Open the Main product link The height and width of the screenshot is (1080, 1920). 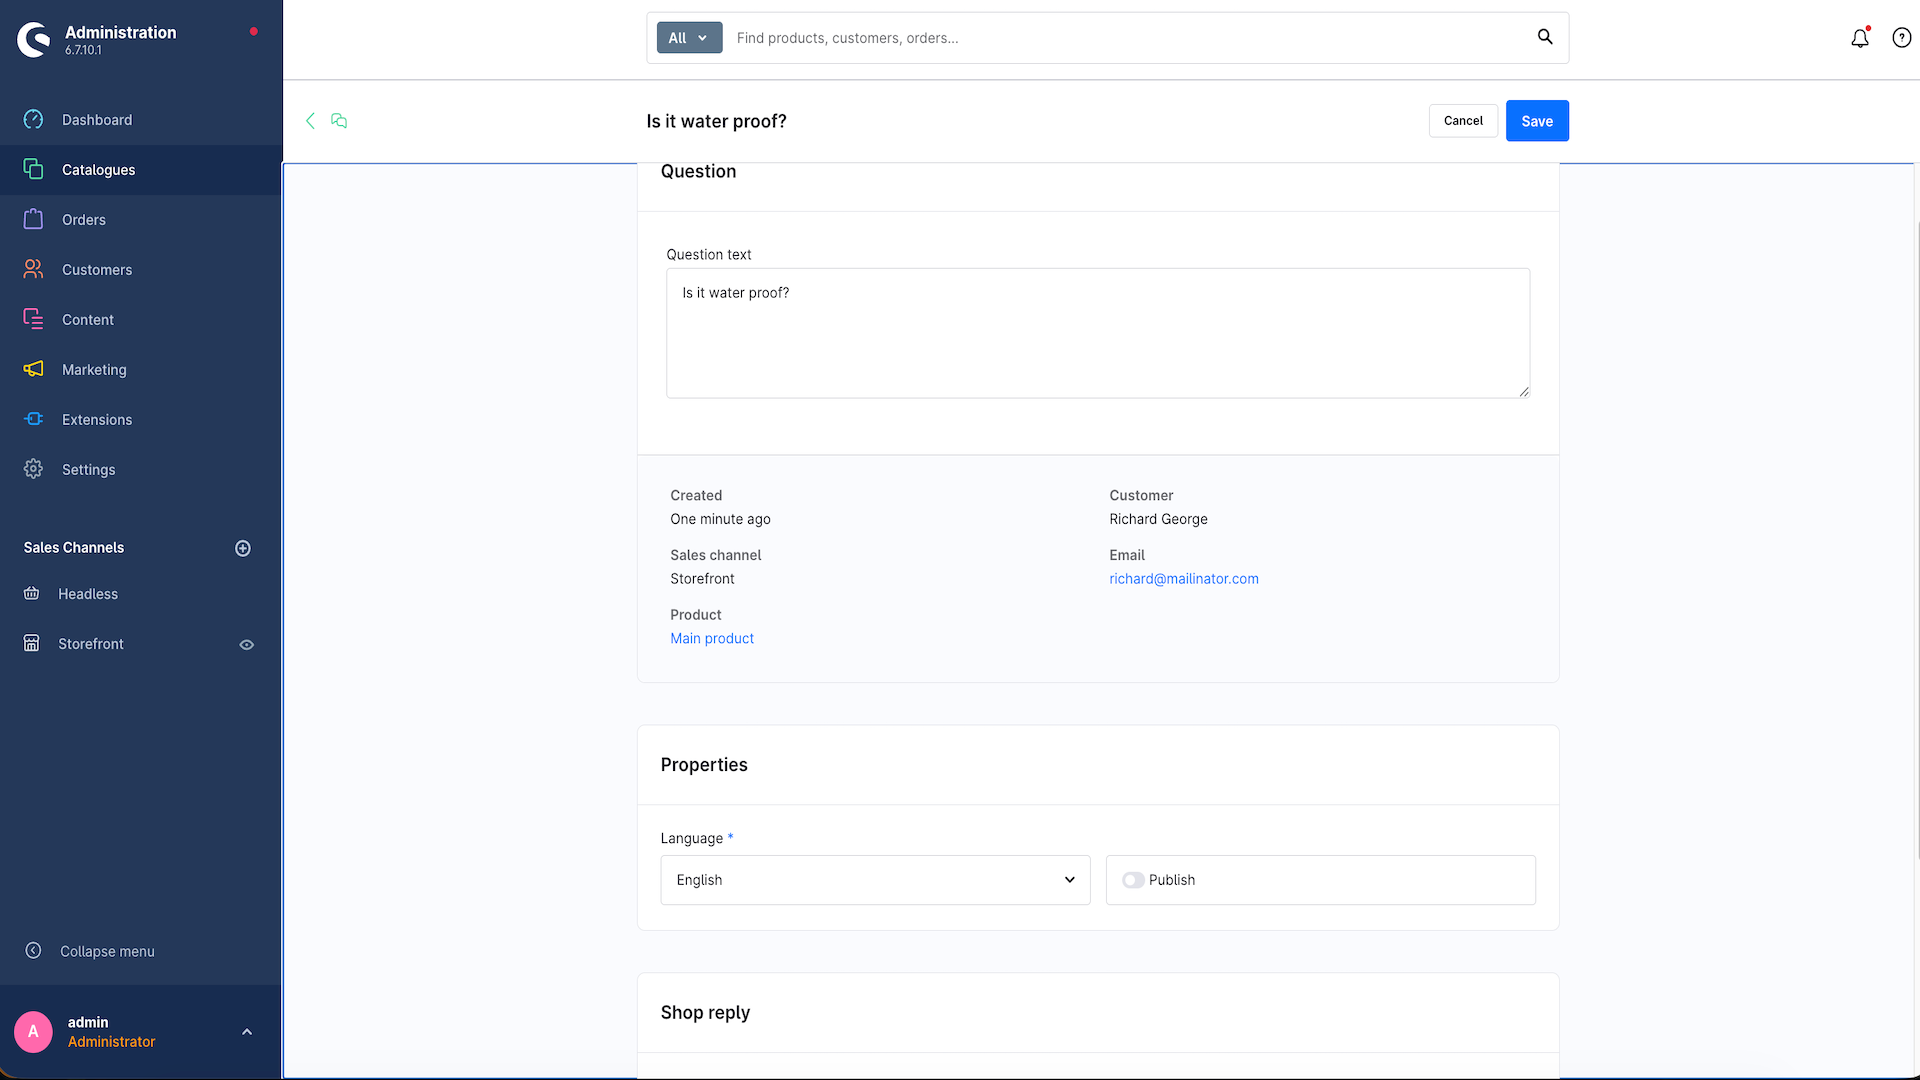[712, 639]
